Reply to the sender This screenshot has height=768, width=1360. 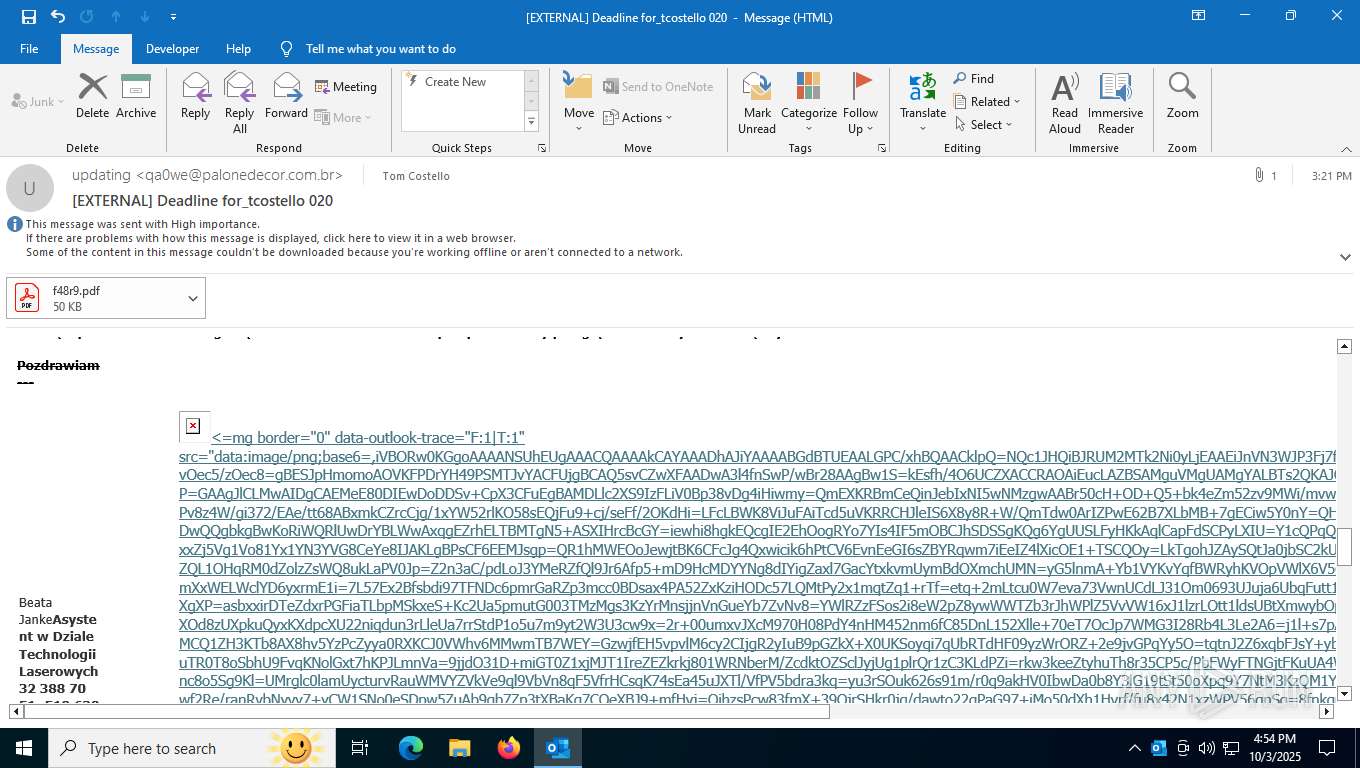click(x=195, y=96)
